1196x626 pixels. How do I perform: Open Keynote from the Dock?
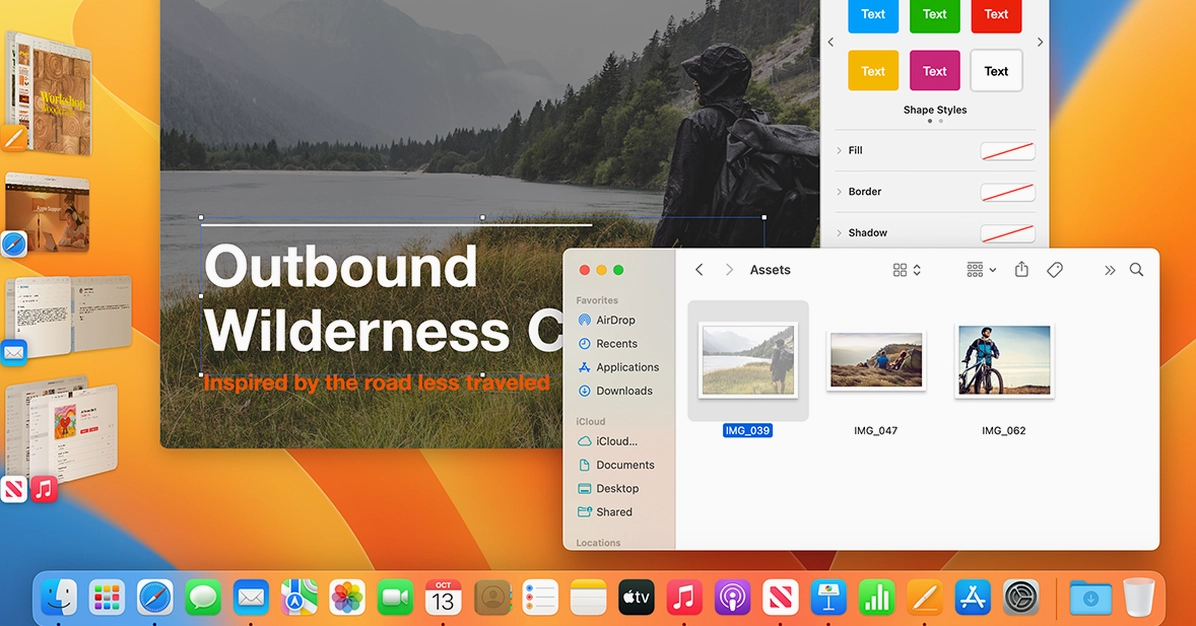point(829,598)
